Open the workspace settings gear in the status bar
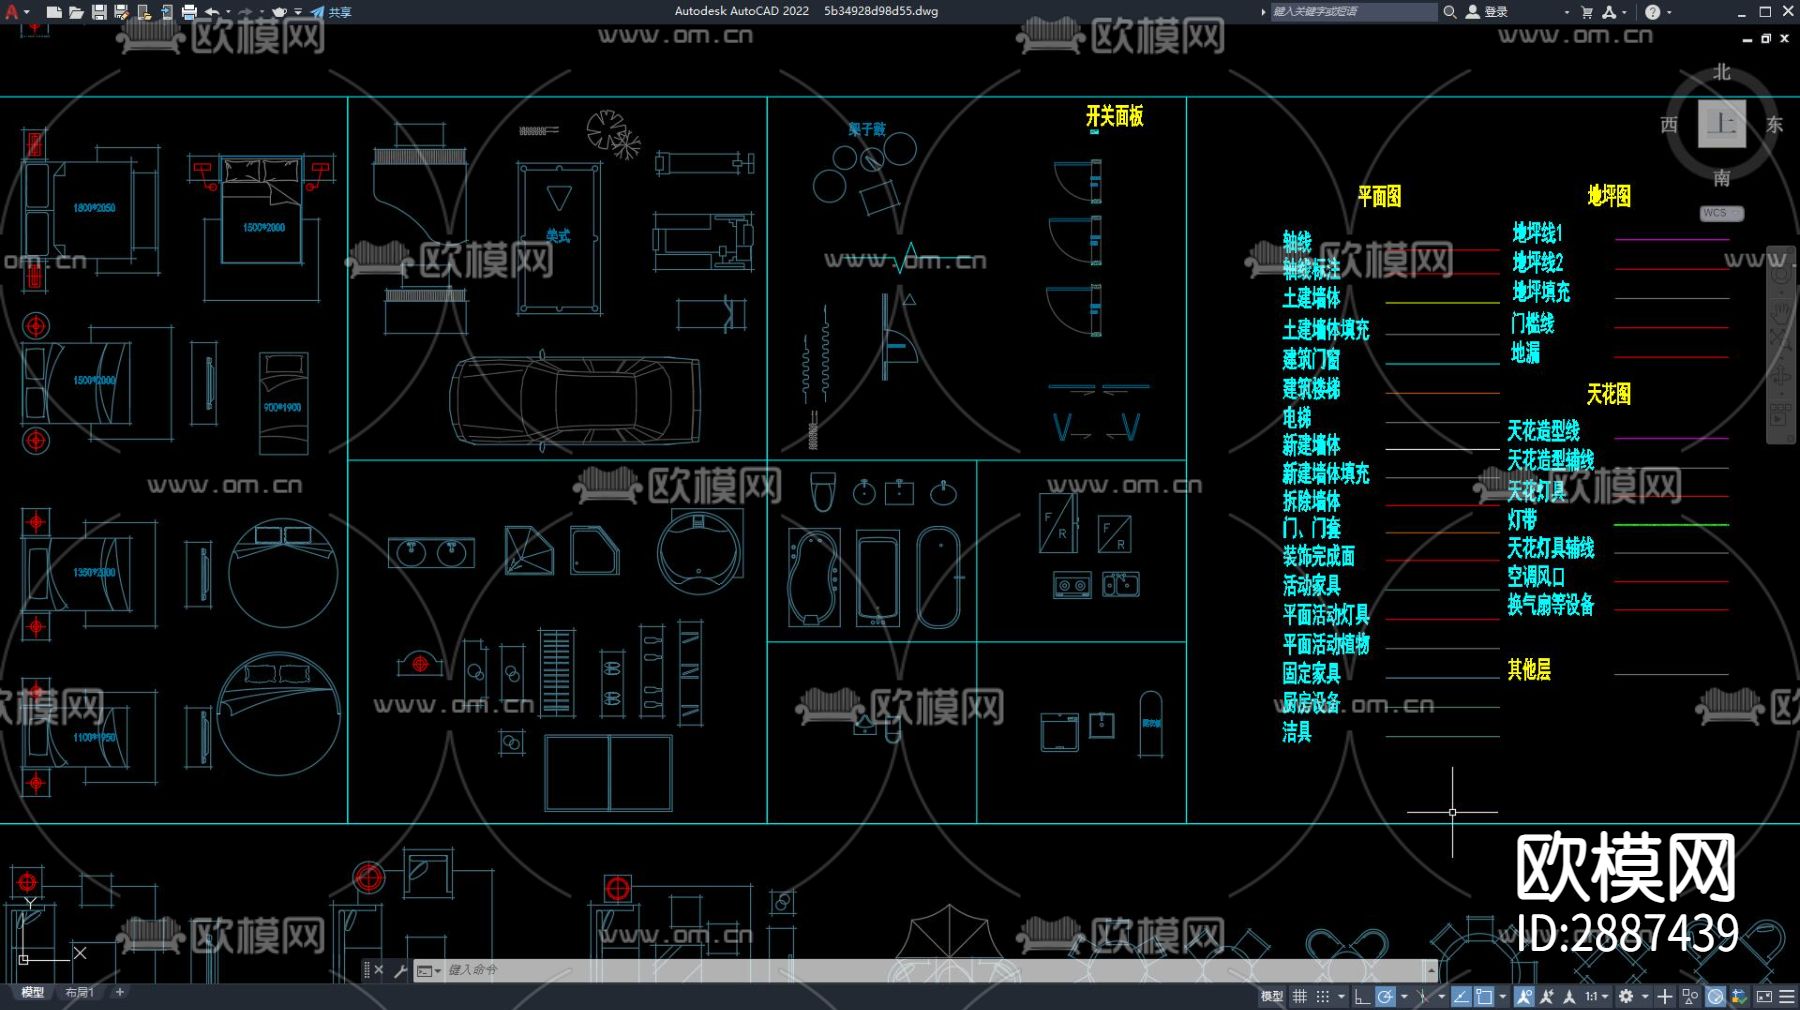Image resolution: width=1800 pixels, height=1010 pixels. tap(1628, 997)
